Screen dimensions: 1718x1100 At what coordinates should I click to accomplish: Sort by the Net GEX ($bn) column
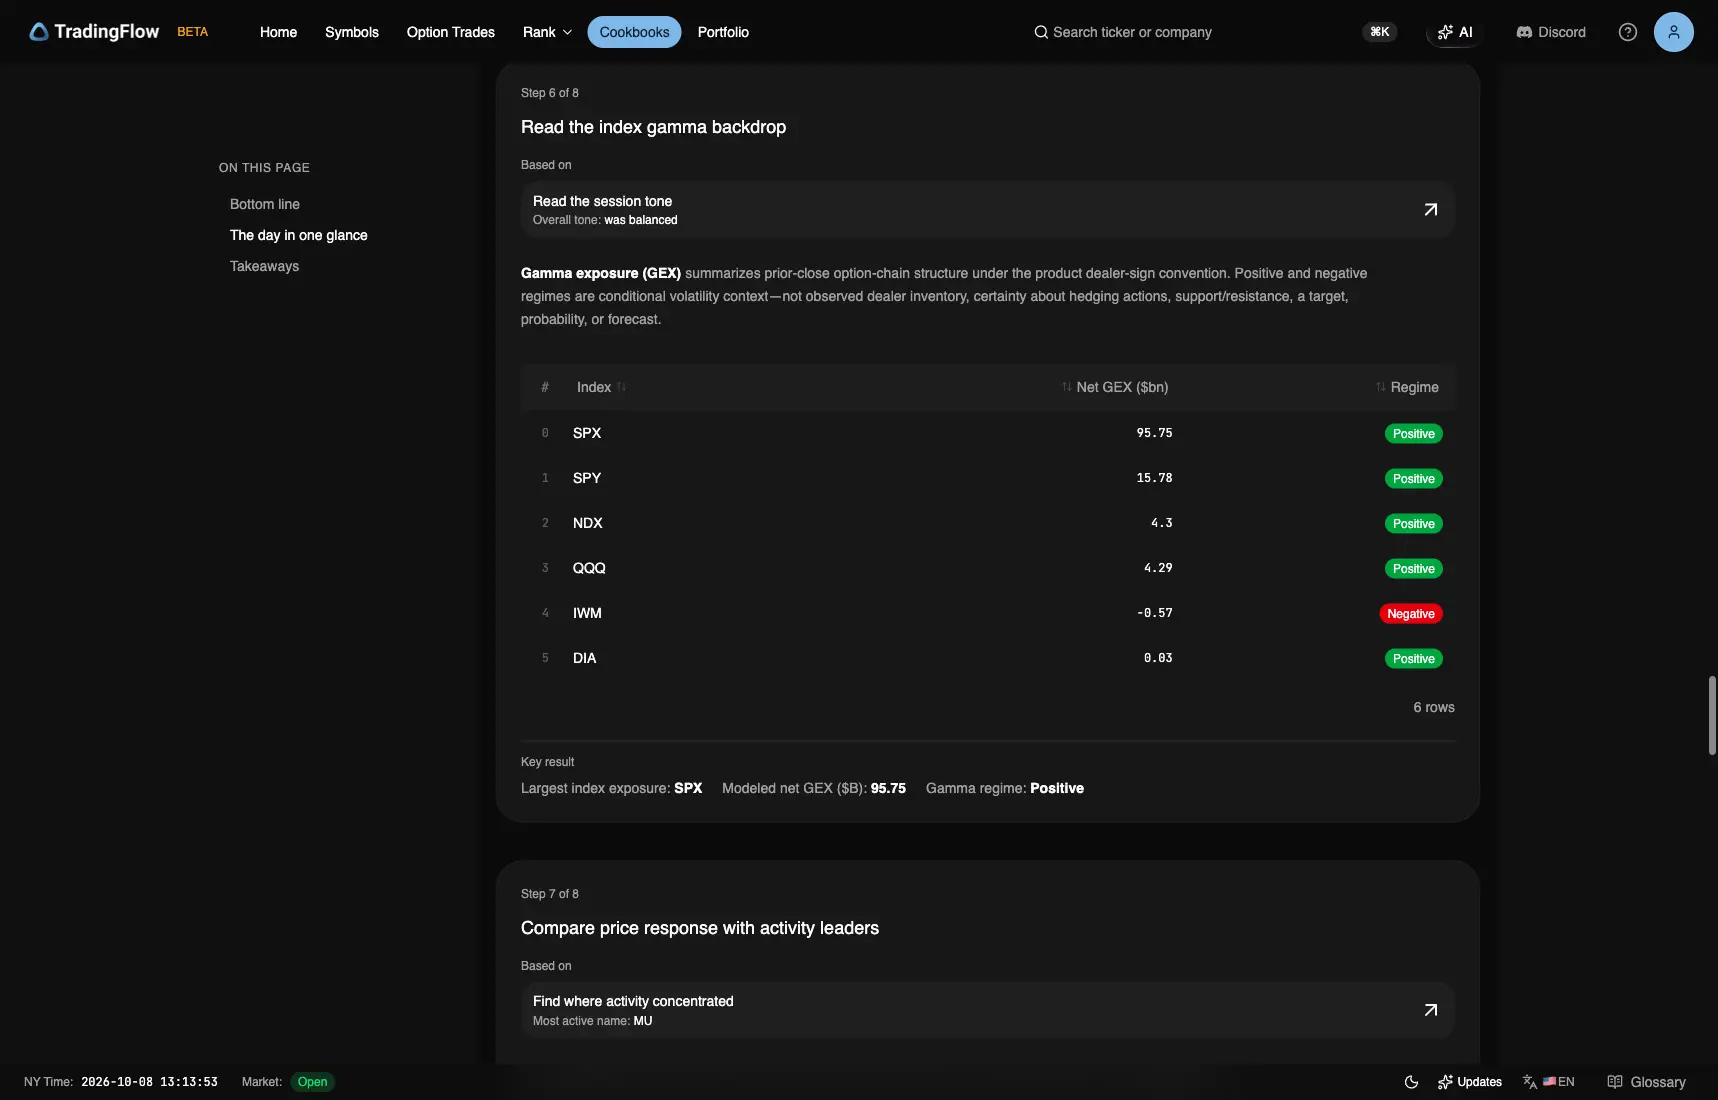[x=1115, y=387]
